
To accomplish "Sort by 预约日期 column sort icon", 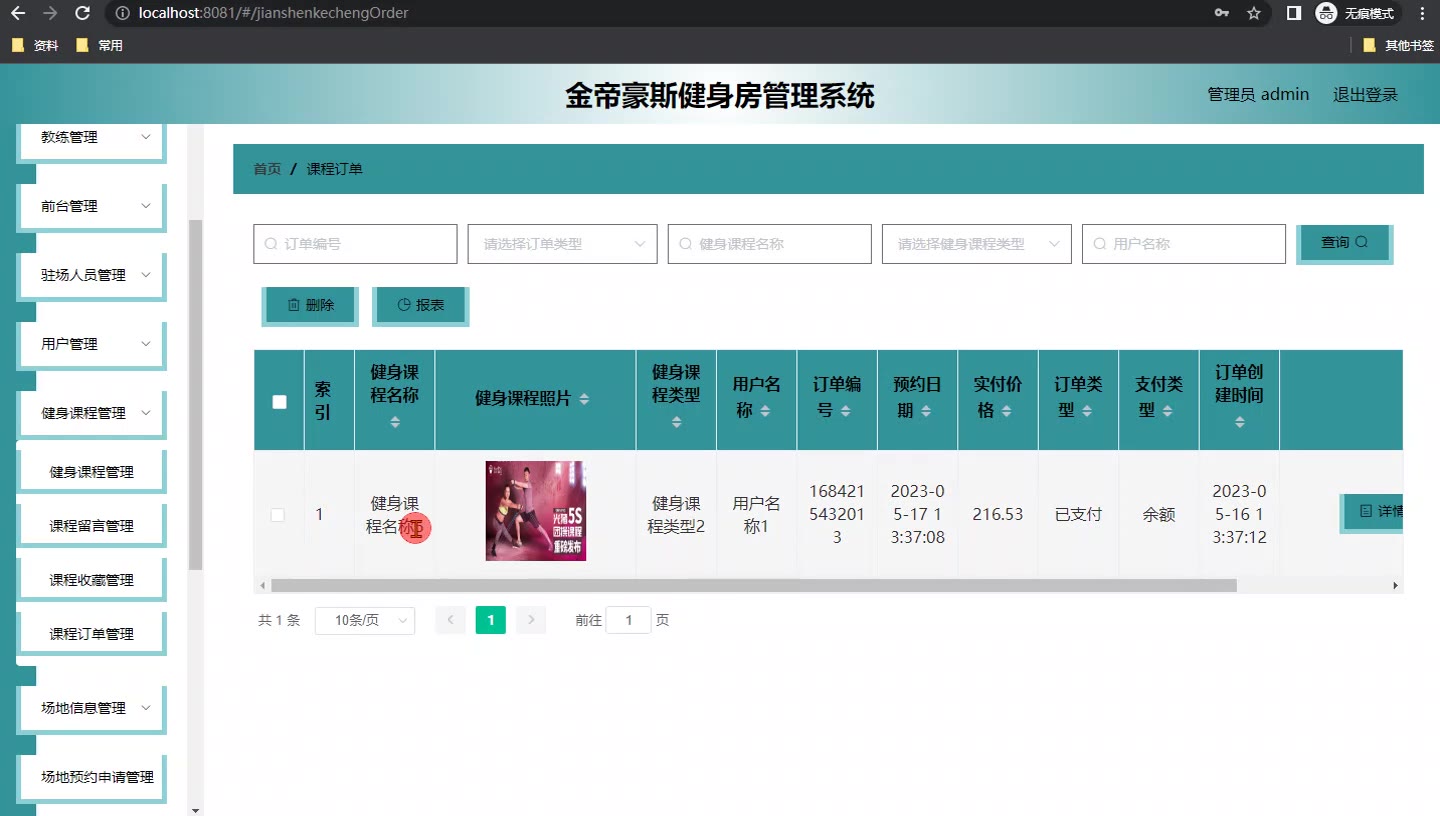I will [x=926, y=411].
